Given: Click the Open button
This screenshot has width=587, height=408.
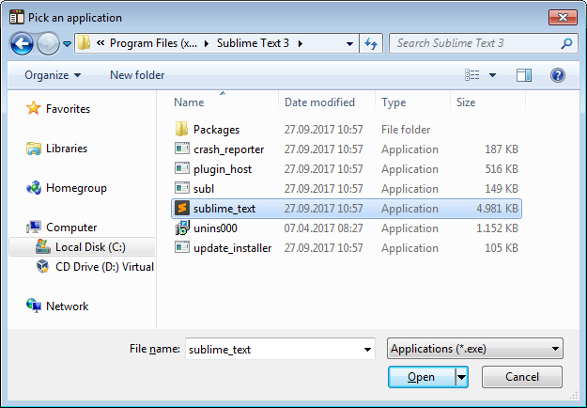Looking at the screenshot, I should pyautogui.click(x=422, y=377).
